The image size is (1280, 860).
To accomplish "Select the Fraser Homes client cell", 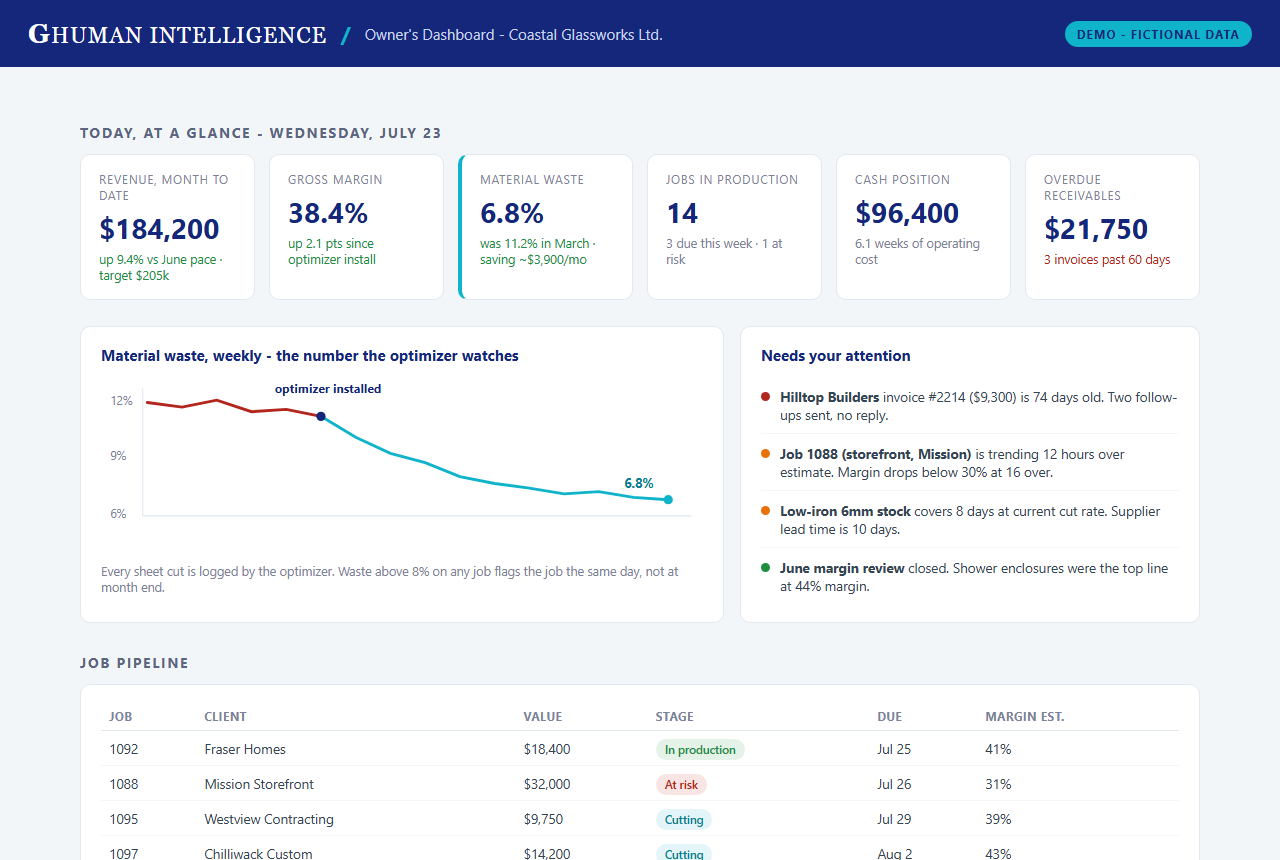I will click(x=245, y=749).
